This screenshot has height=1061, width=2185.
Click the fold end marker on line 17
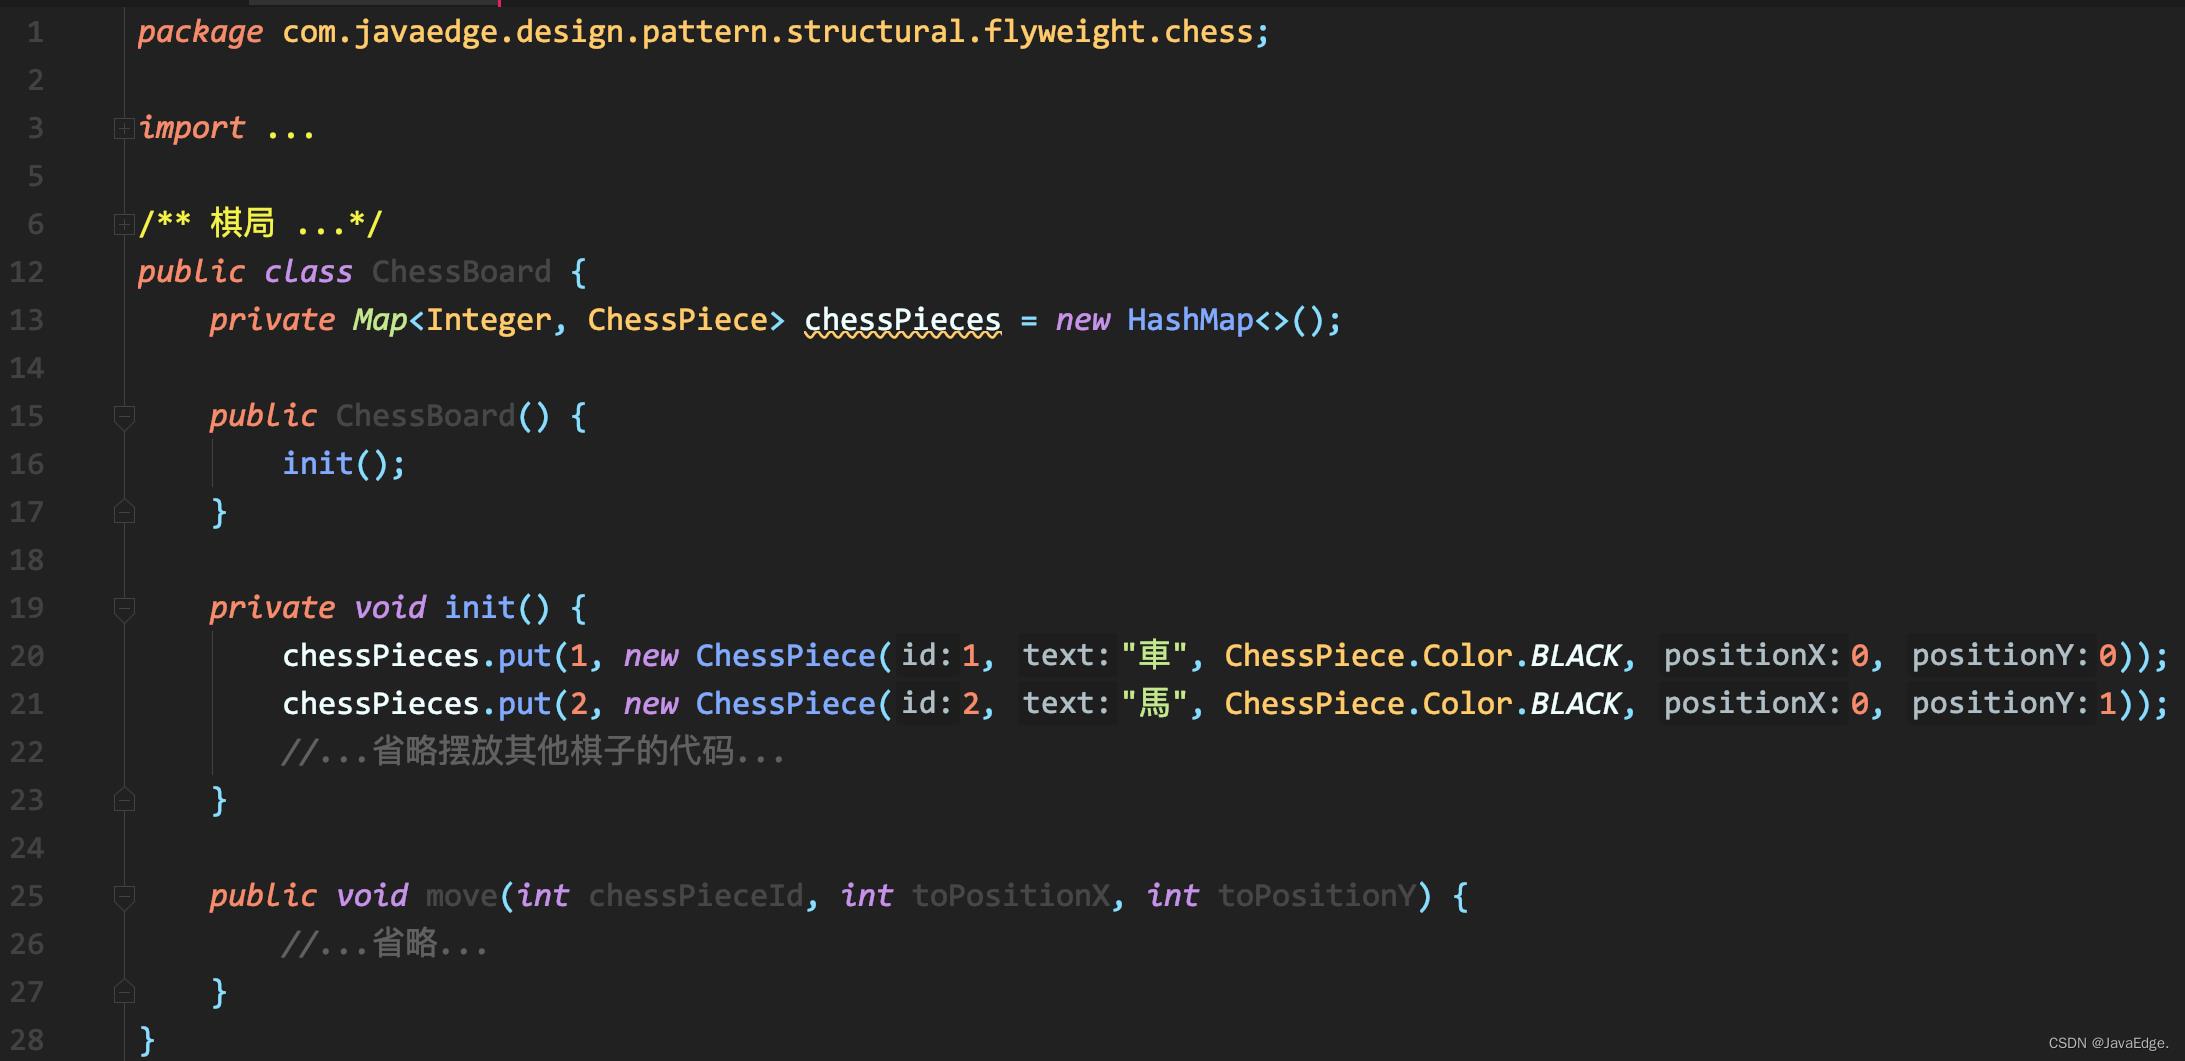tap(124, 512)
